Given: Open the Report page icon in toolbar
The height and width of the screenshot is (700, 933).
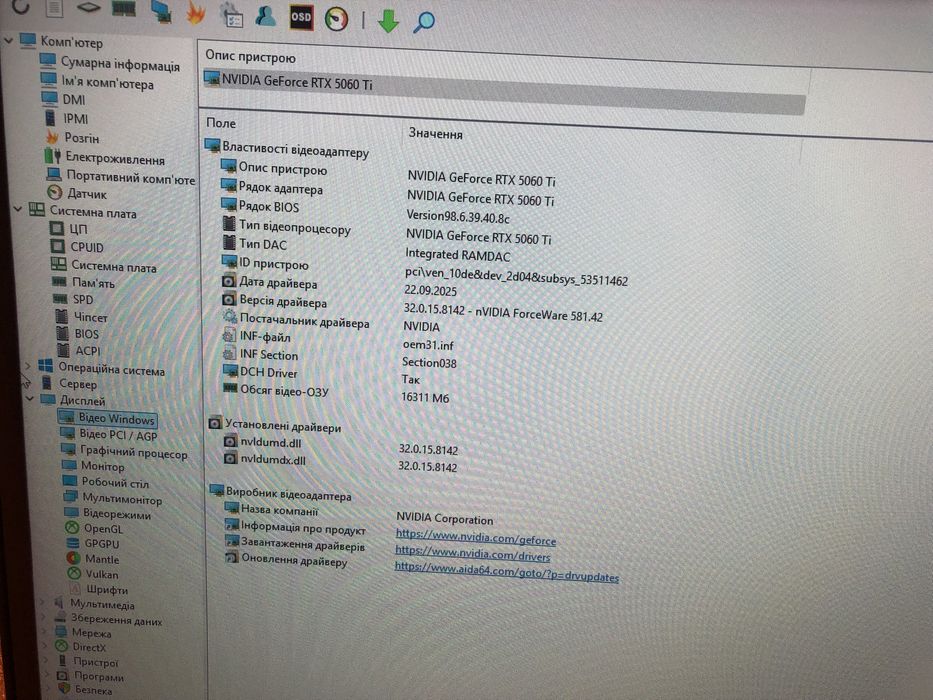Looking at the screenshot, I should click(54, 7).
